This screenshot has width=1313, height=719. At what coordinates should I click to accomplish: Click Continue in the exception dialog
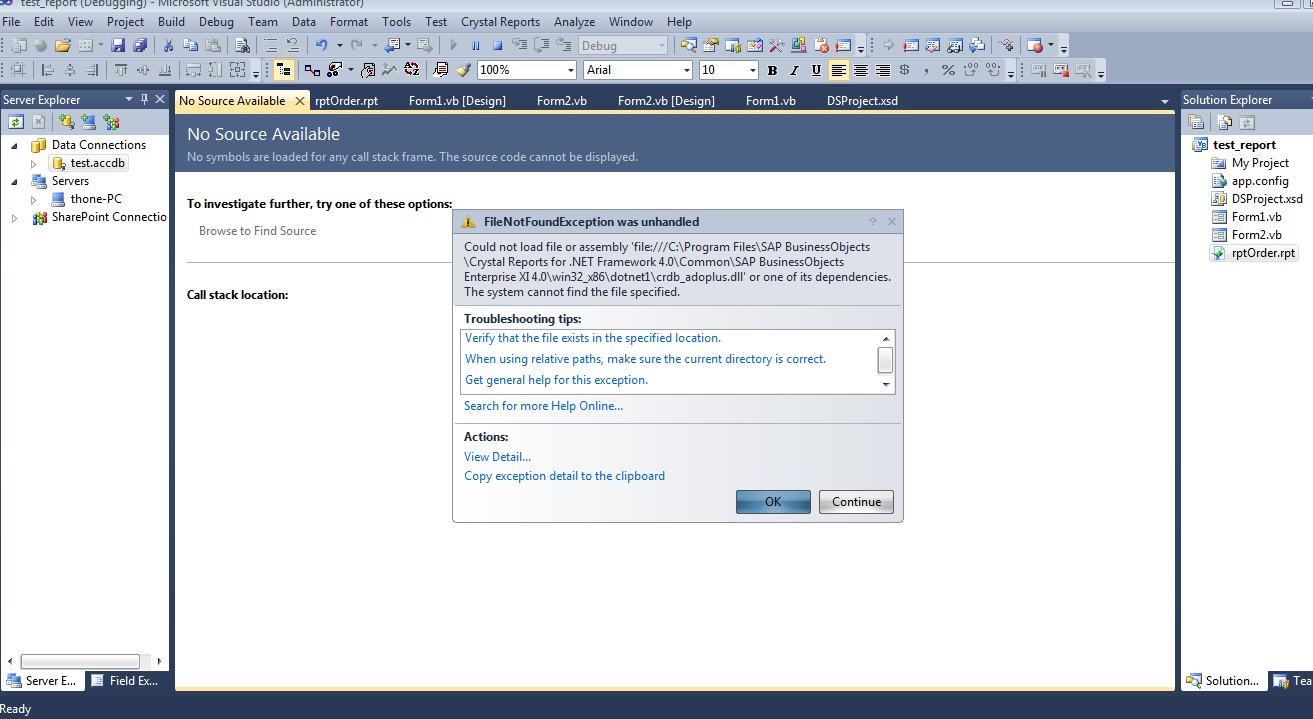point(856,502)
